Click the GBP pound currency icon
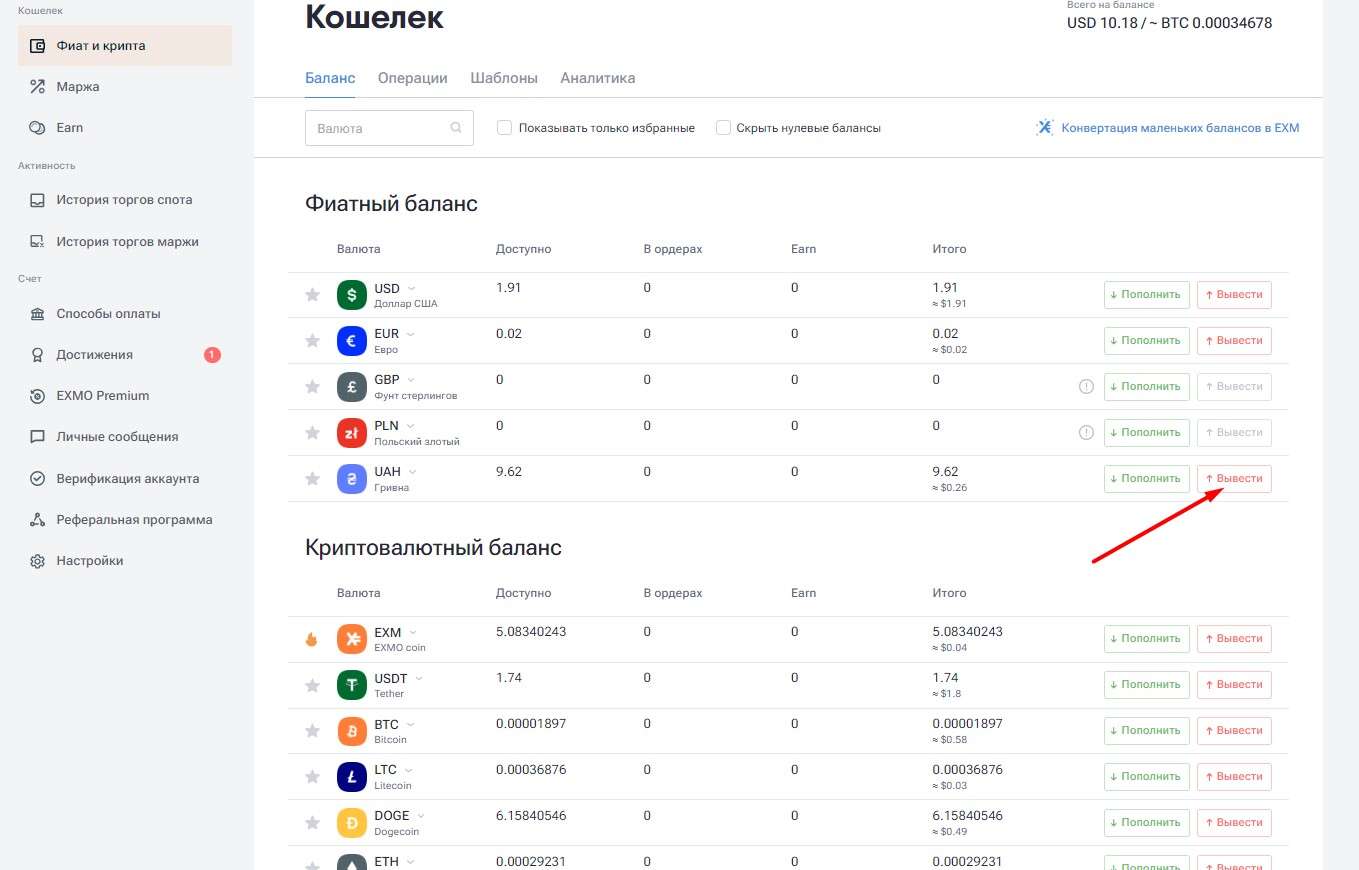The width and height of the screenshot is (1359, 870). click(352, 387)
